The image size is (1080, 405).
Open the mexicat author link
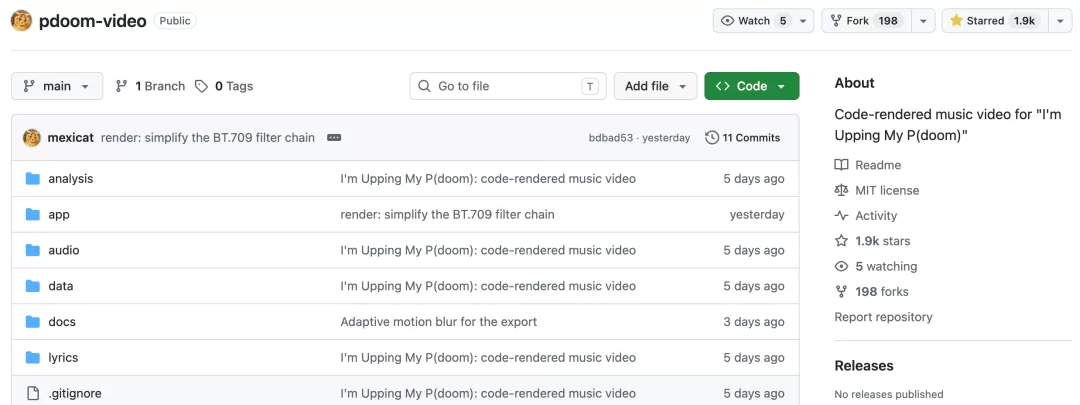tap(72, 138)
